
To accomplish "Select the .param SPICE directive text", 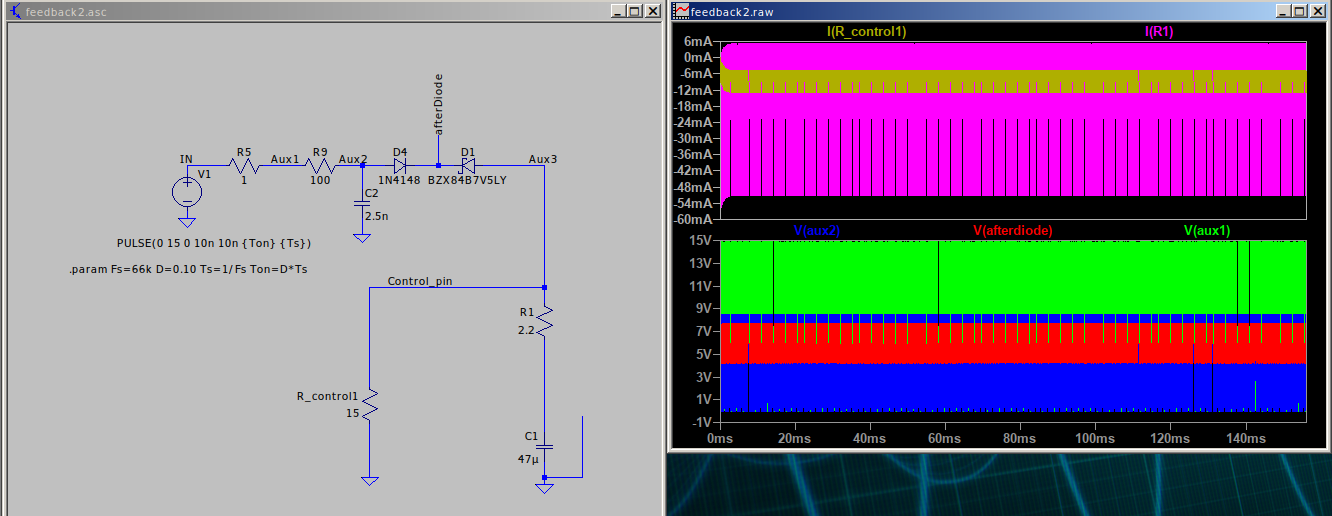I will (x=190, y=271).
